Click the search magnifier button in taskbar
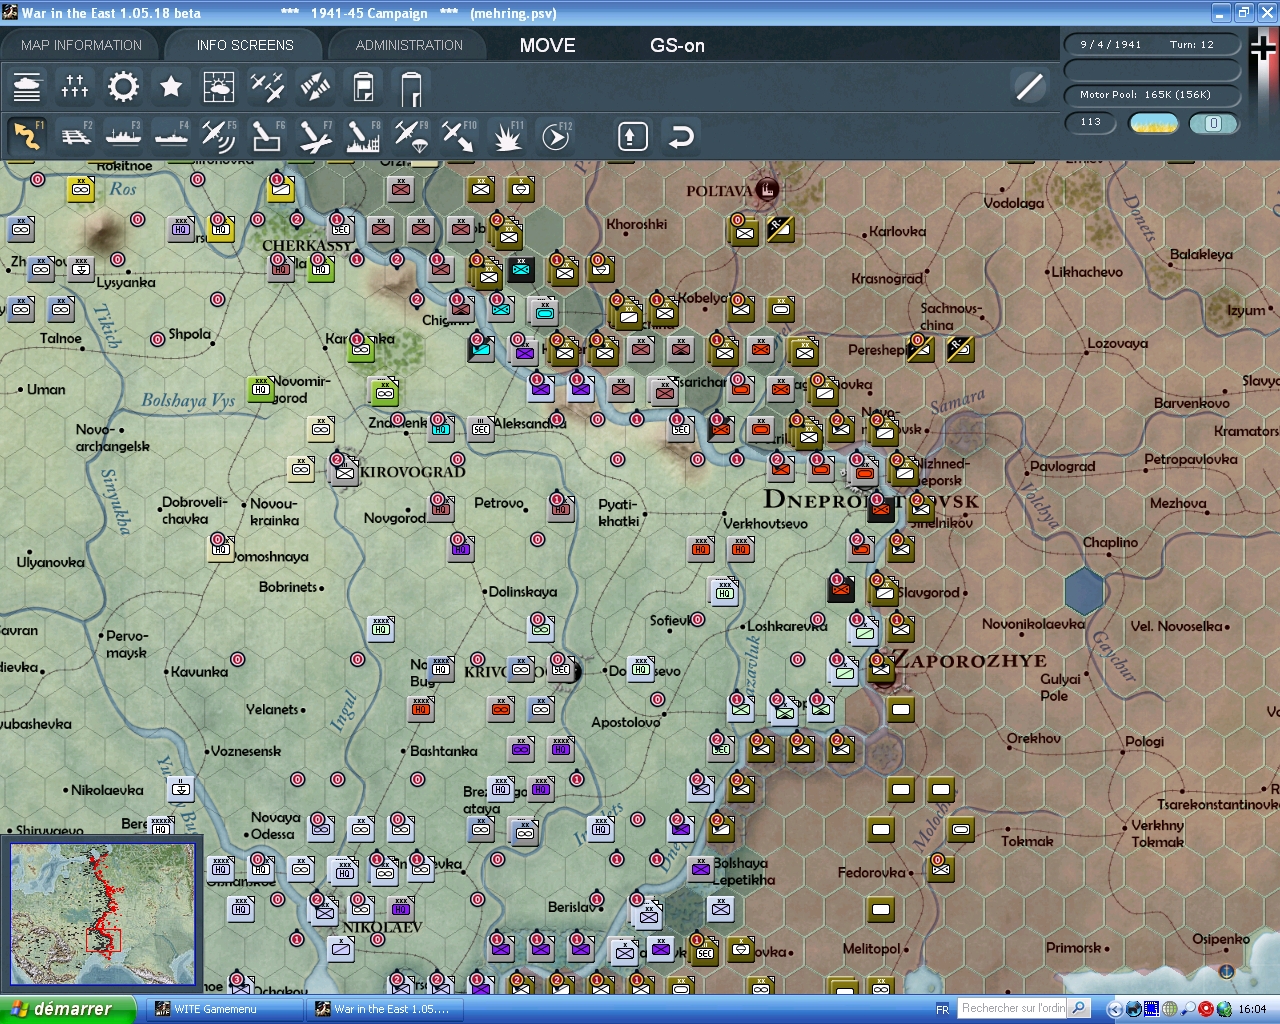Image resolution: width=1280 pixels, height=1024 pixels. point(1079,1008)
